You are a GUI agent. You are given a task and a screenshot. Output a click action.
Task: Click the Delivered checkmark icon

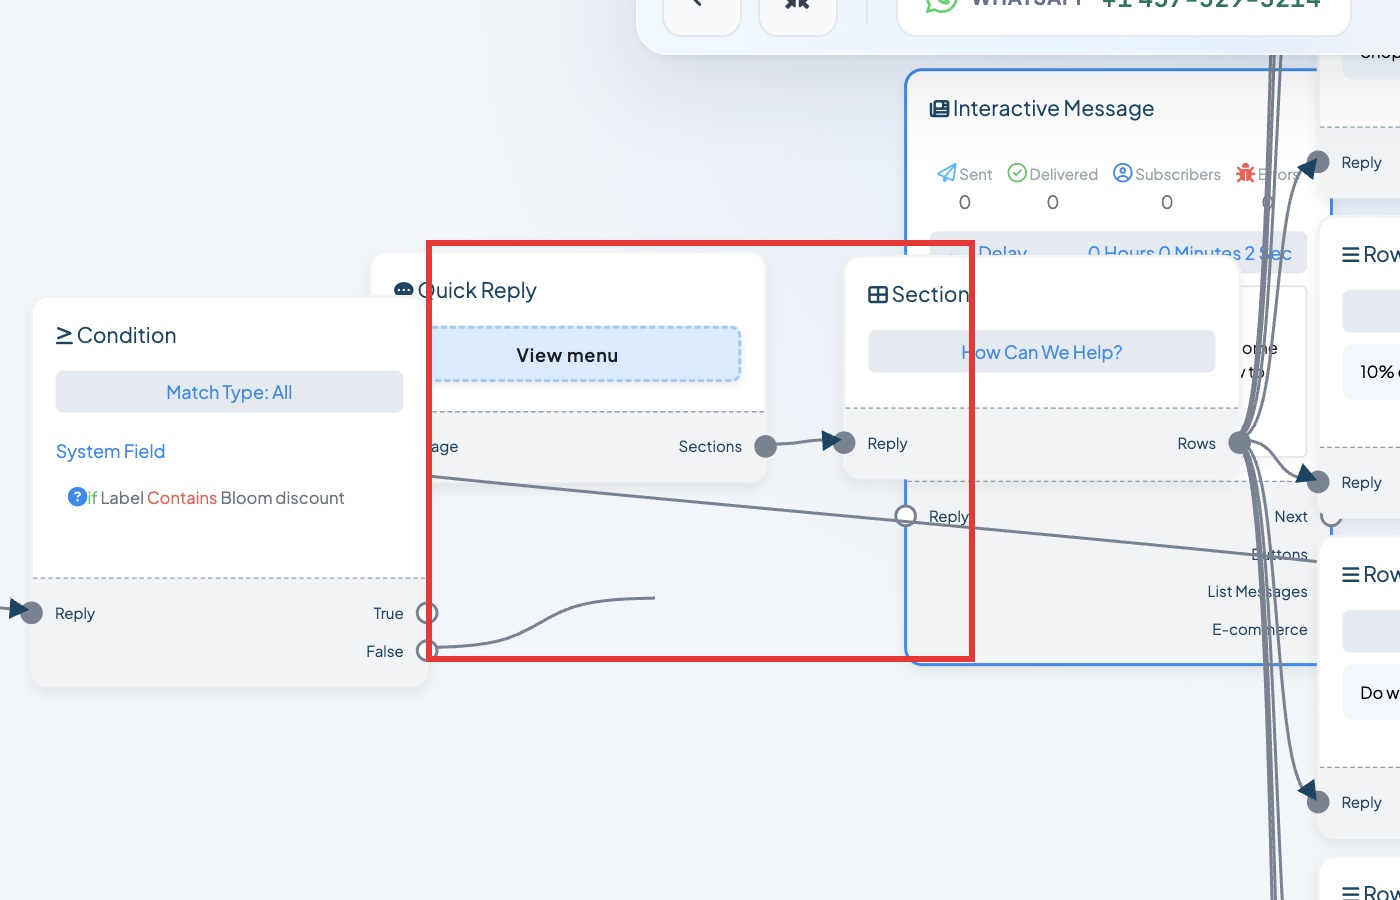tap(1017, 173)
